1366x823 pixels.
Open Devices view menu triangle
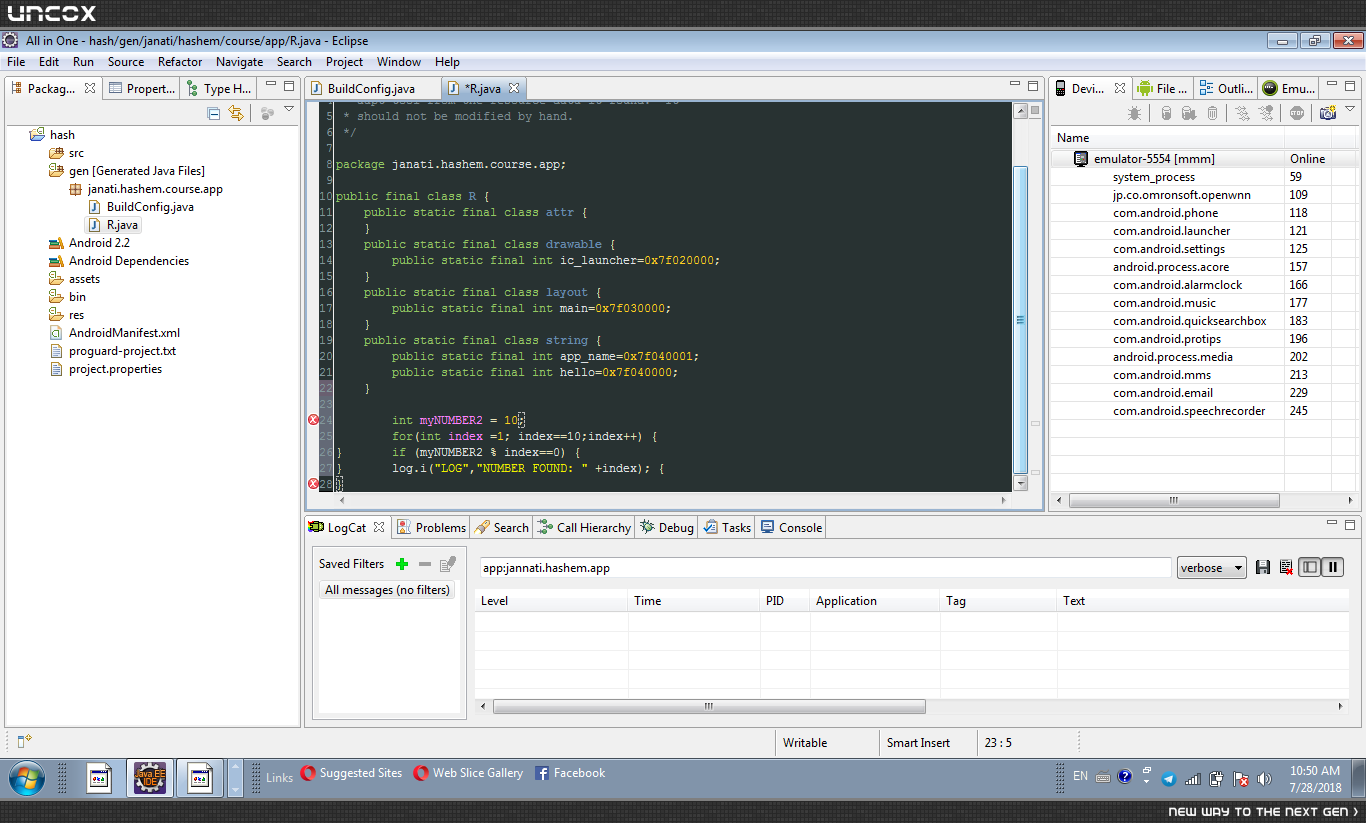click(1350, 109)
